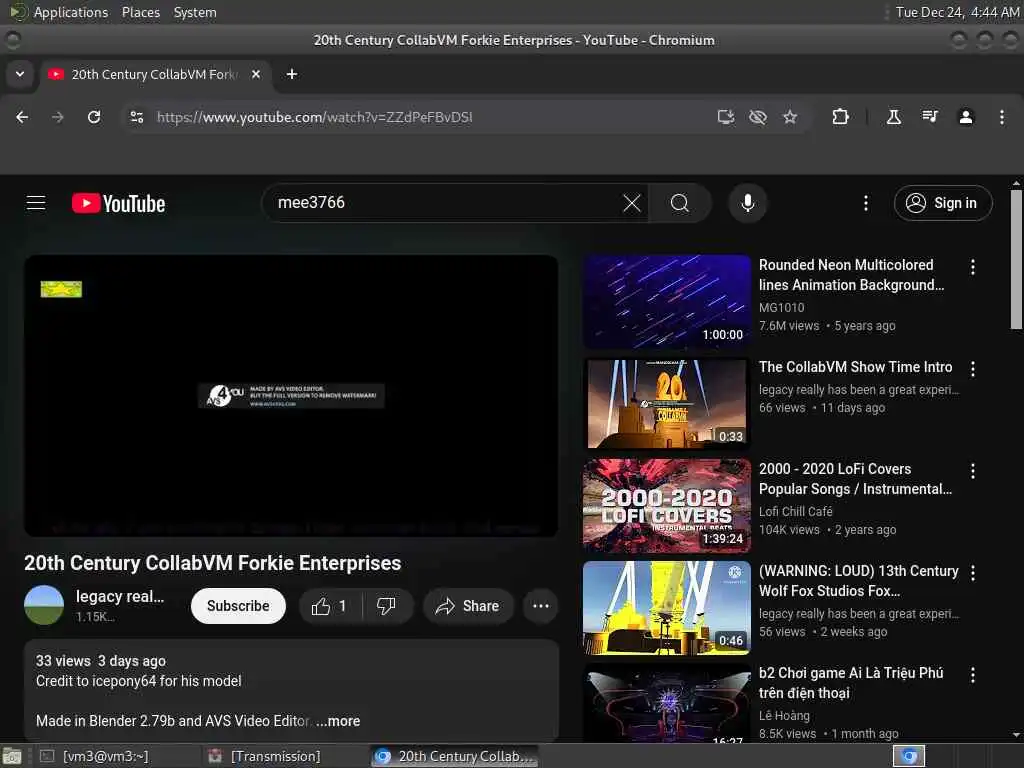Click the YouTube search field
The height and width of the screenshot is (768, 1024).
(444, 203)
